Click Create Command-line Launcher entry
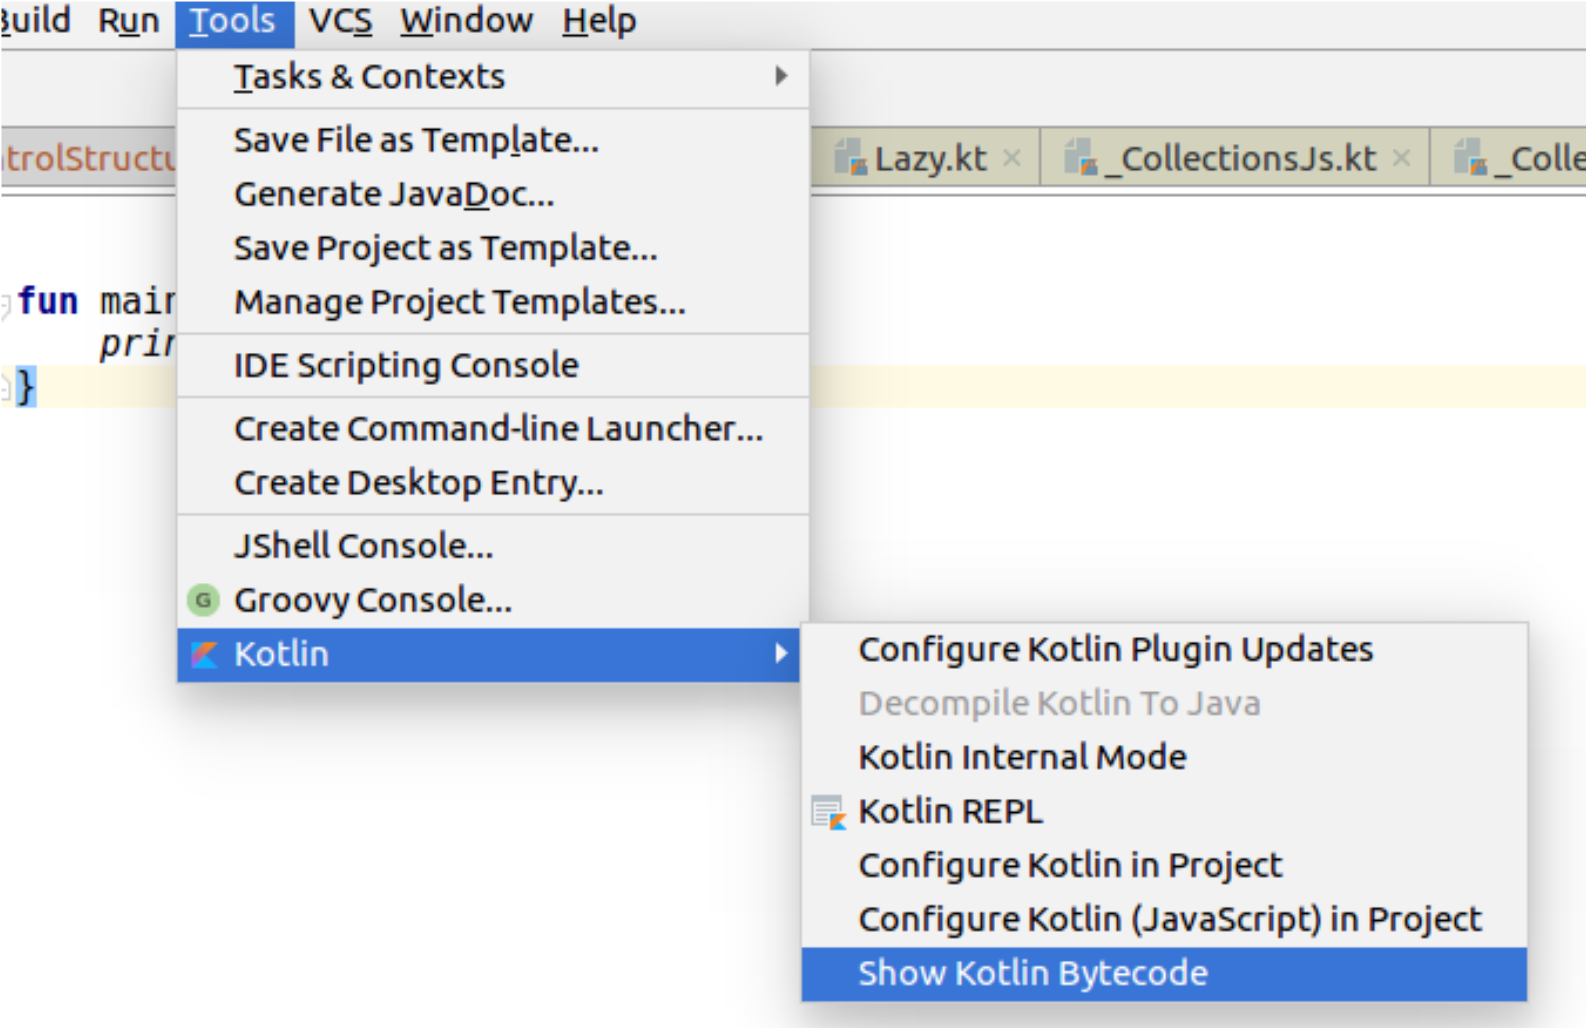This screenshot has height=1028, width=1586. point(498,429)
